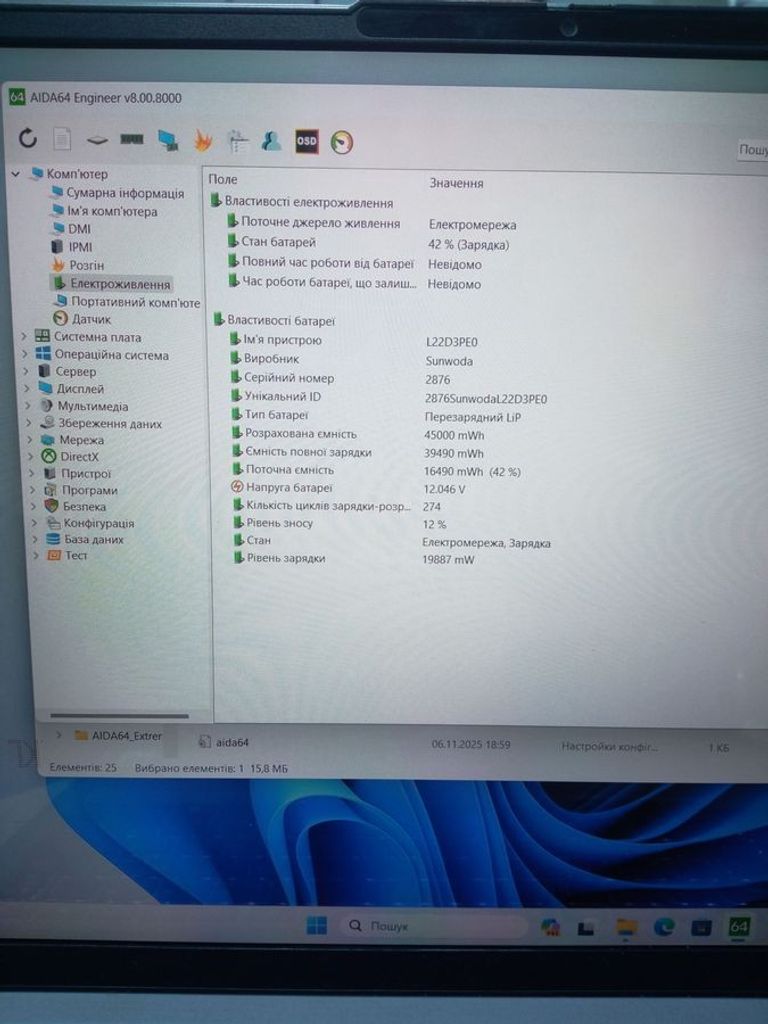Viewport: 768px width, 1024px height.
Task: Click the taskbar Пошук search box
Action: click(x=434, y=926)
